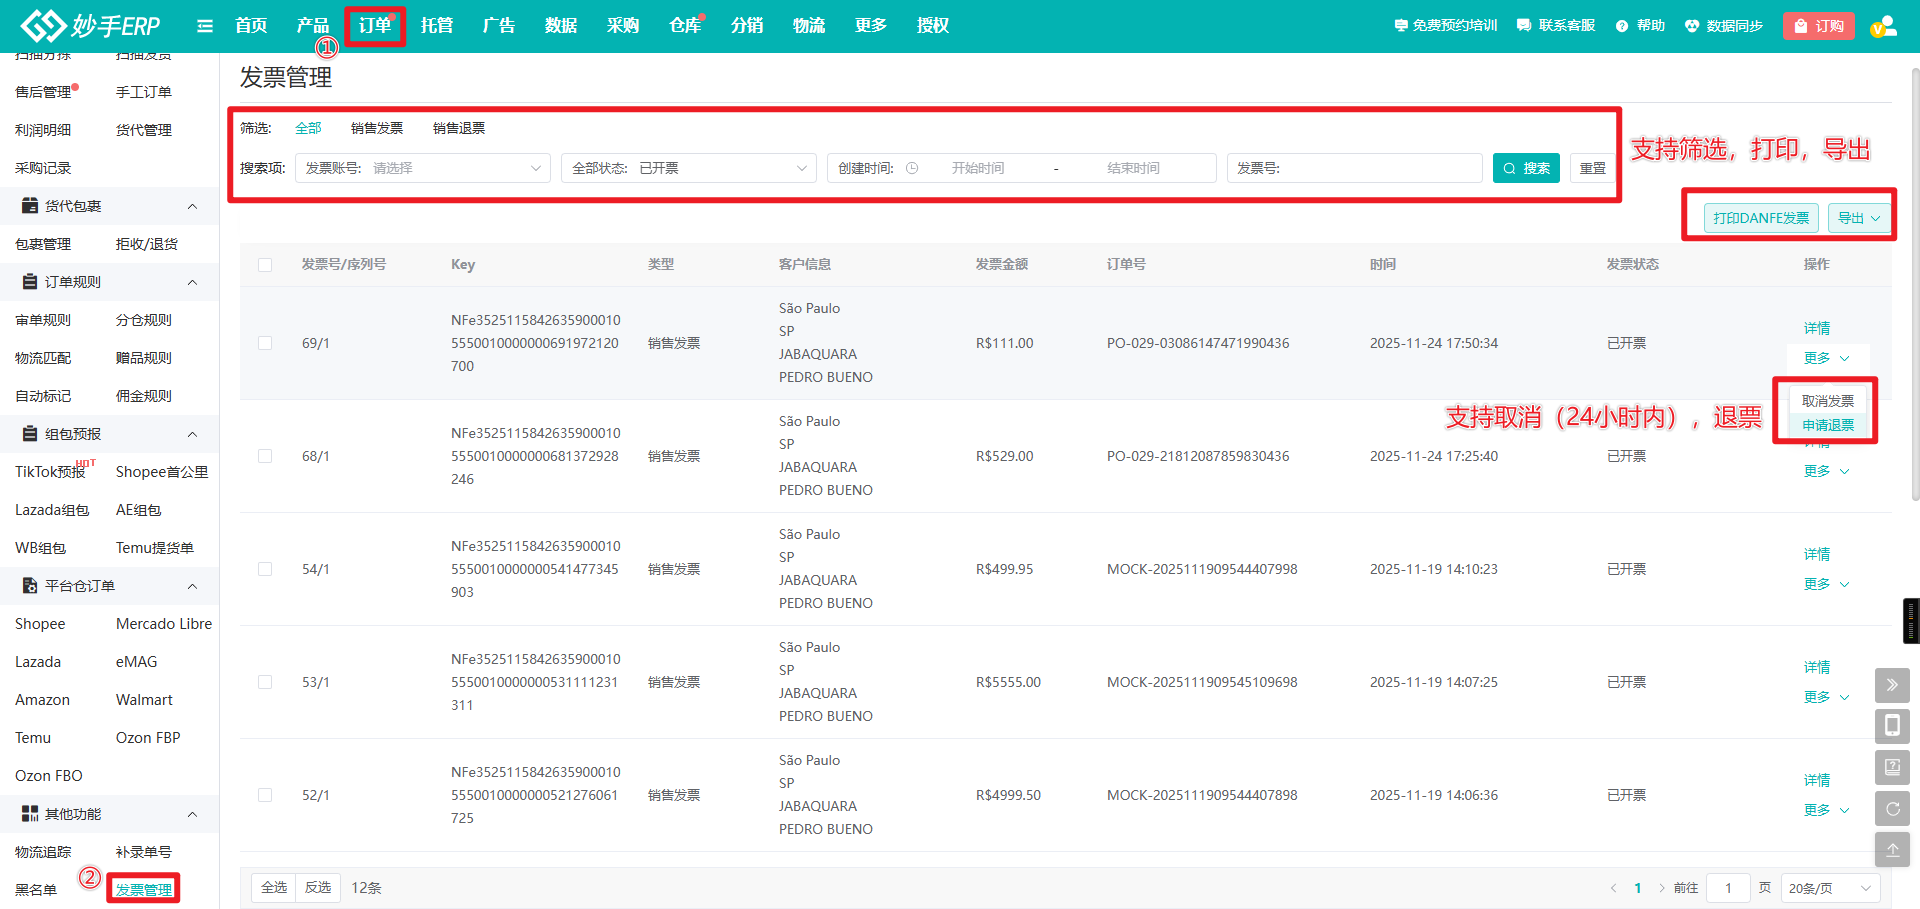
Task: Click the mobile phone floating sidebar icon
Action: coord(1892,725)
